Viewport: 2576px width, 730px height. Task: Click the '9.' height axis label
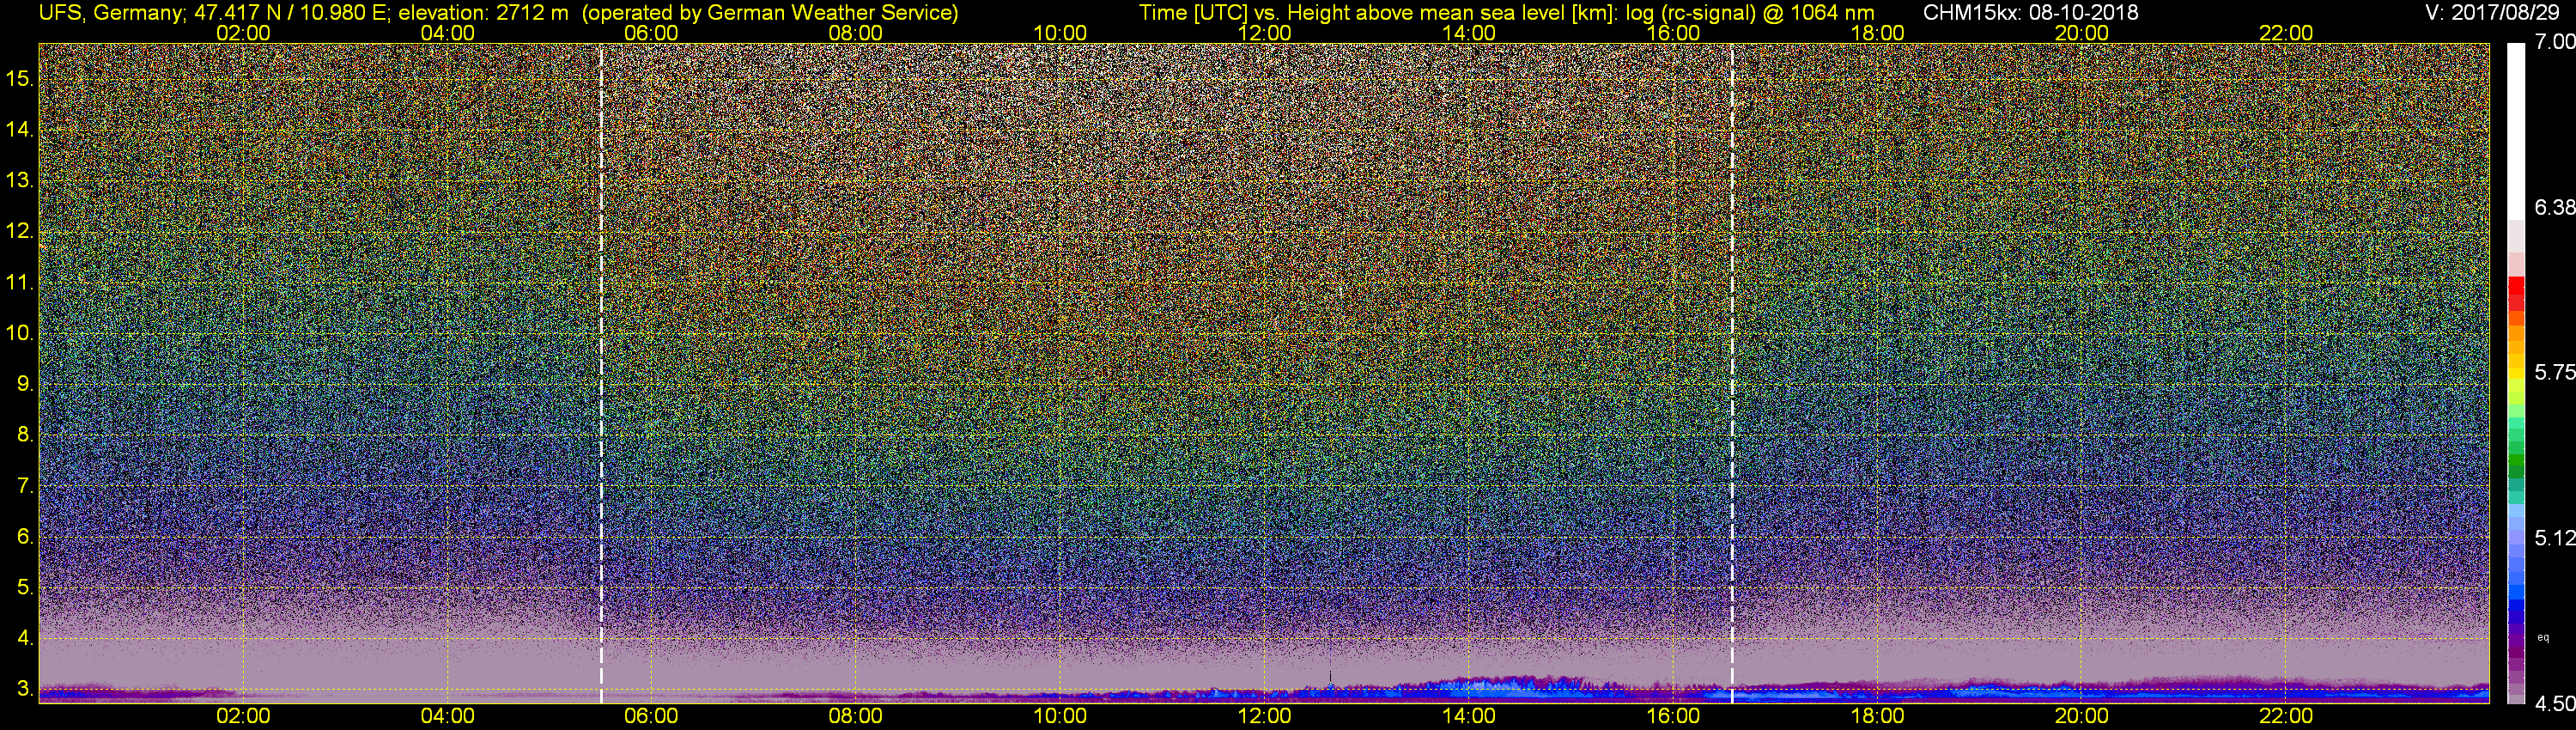coord(25,383)
